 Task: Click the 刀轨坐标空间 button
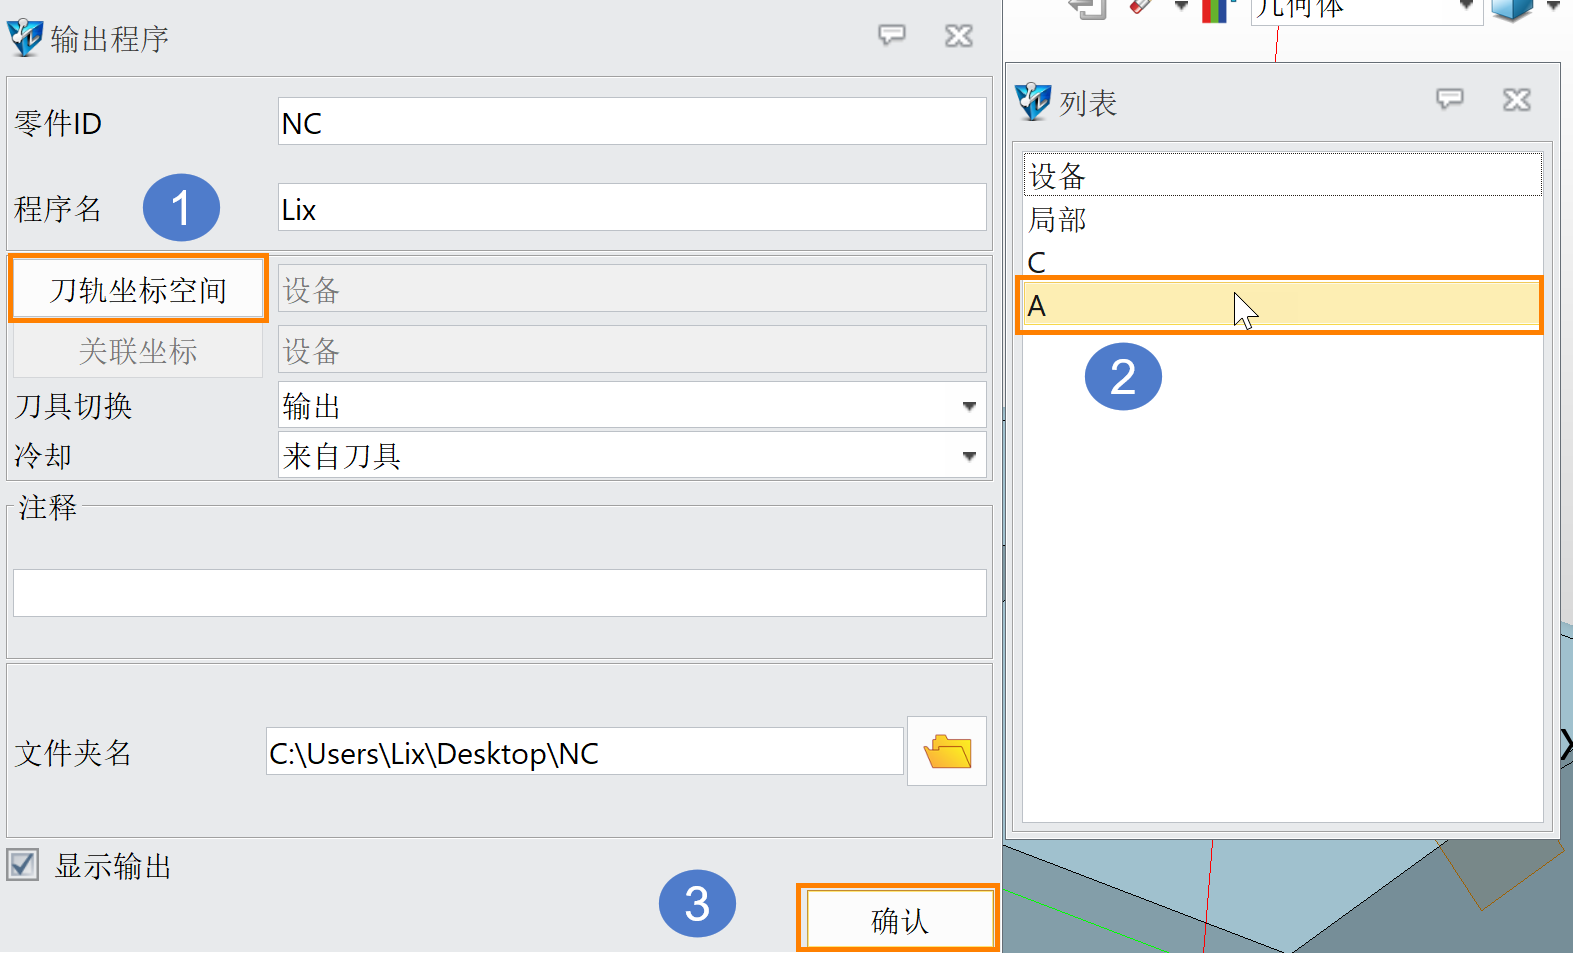point(138,290)
